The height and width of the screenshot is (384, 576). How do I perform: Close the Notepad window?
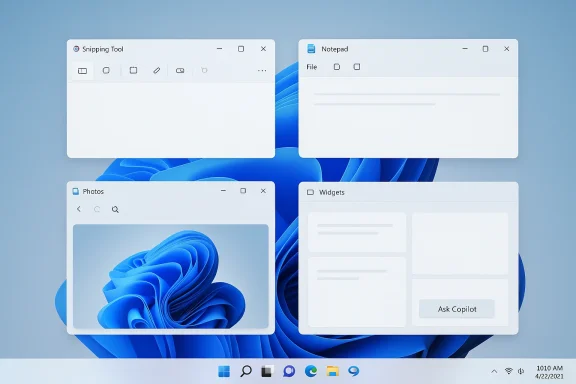coord(507,49)
